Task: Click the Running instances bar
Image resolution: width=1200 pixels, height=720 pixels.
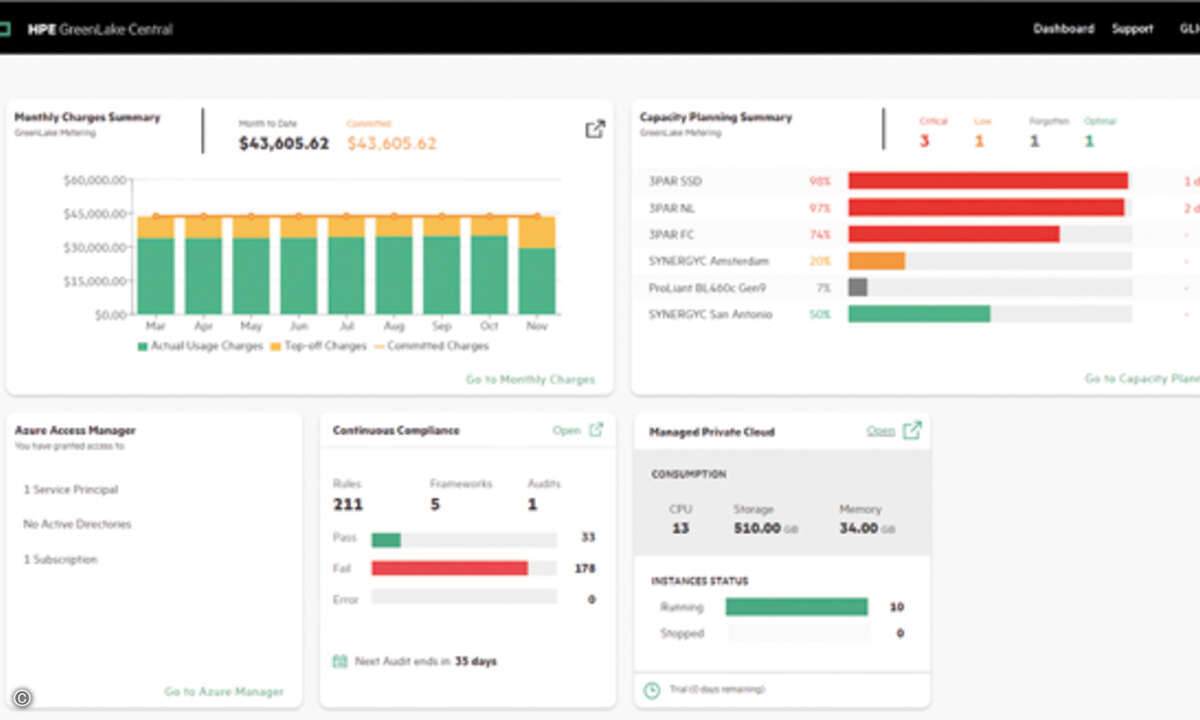Action: [797, 607]
